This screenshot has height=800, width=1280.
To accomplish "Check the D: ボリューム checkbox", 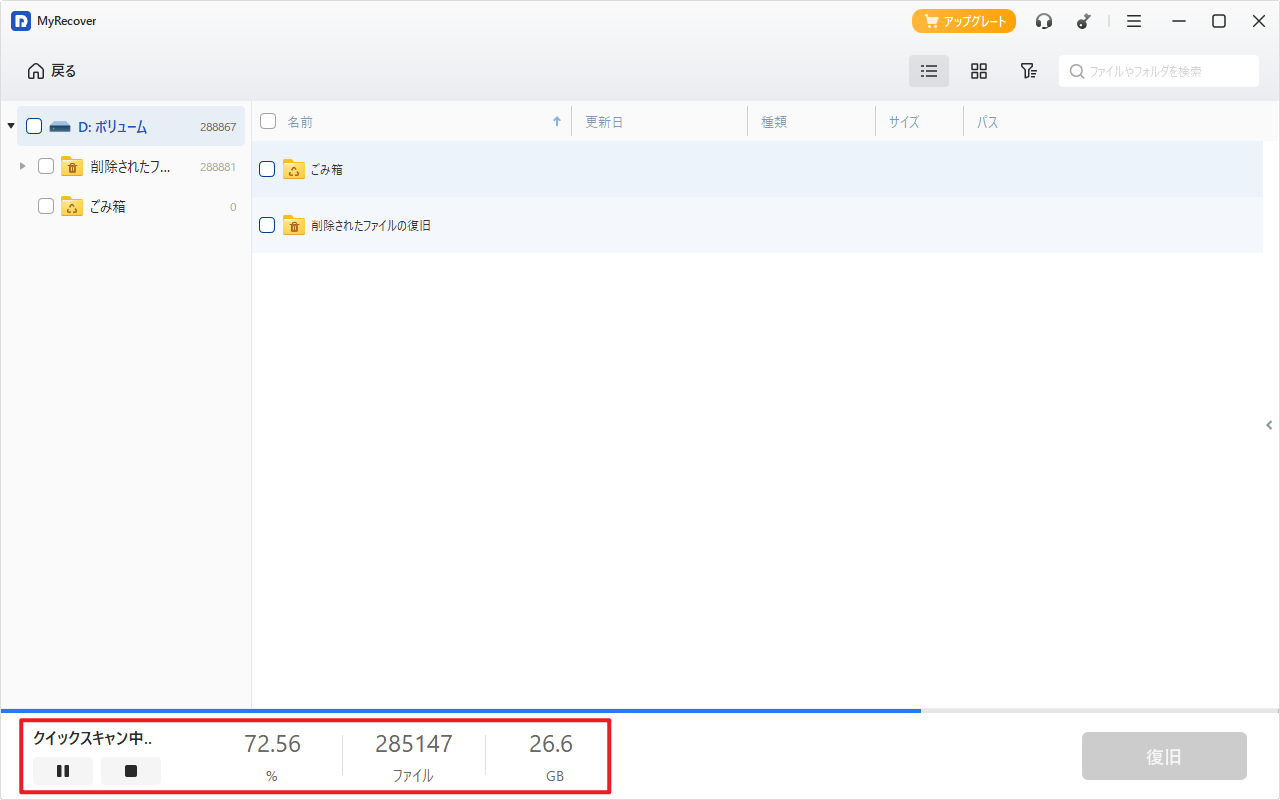I will [x=34, y=126].
